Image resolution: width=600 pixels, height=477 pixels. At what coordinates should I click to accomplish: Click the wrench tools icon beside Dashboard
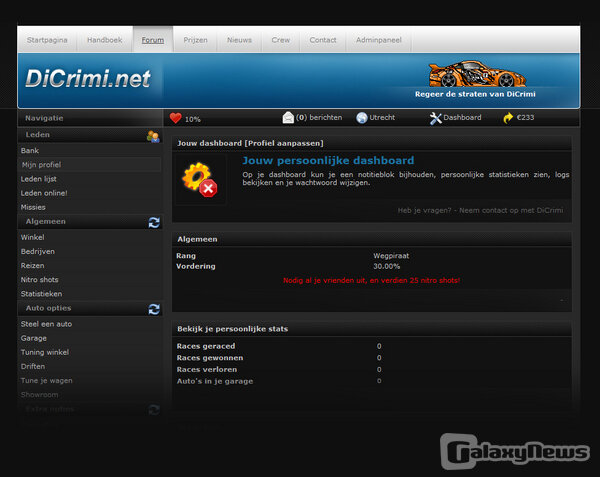(x=435, y=118)
